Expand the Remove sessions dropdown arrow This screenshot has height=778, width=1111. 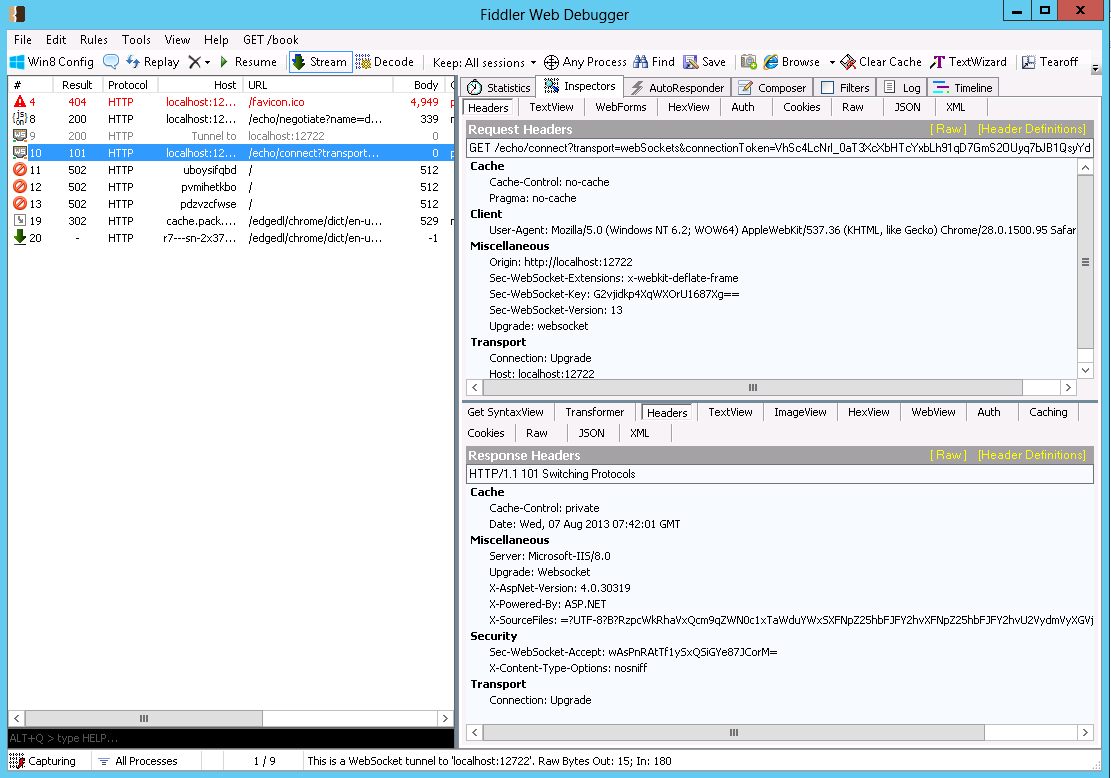[x=207, y=62]
